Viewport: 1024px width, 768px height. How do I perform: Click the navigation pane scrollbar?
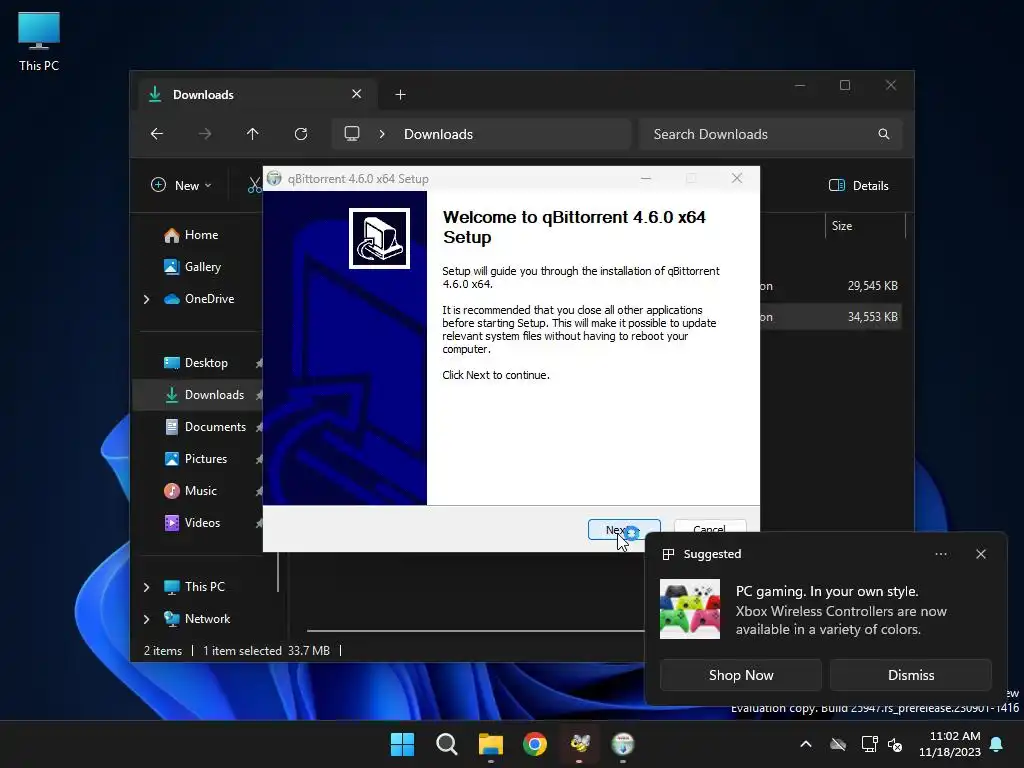(278, 571)
